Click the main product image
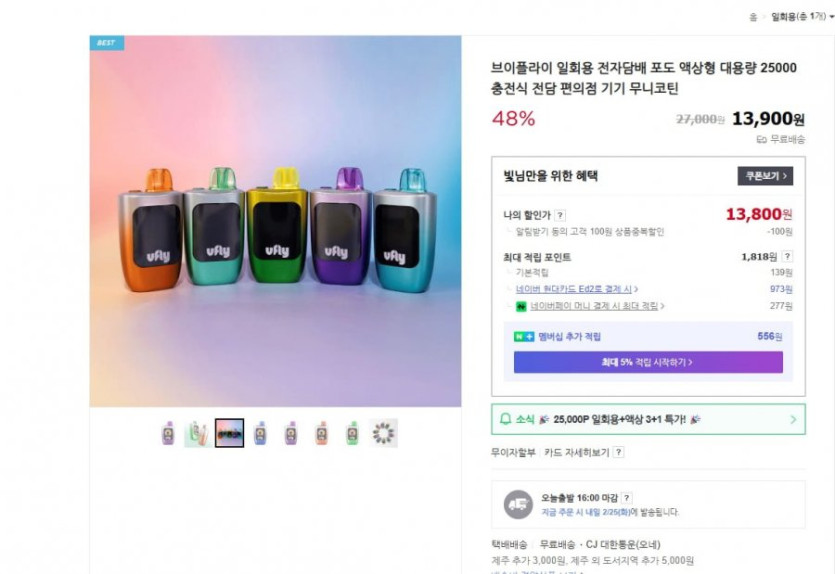 [x=275, y=221]
